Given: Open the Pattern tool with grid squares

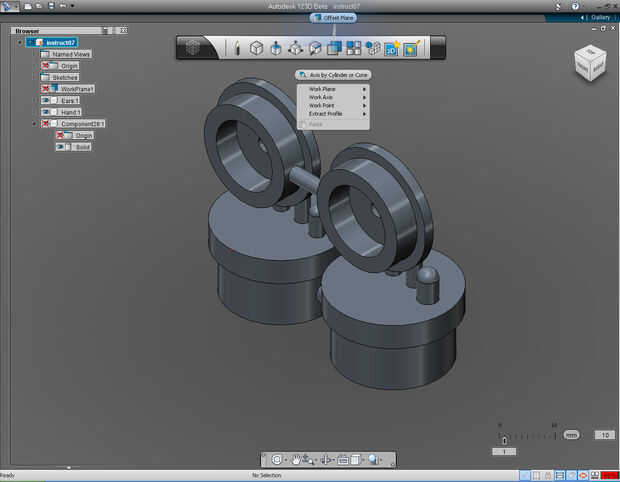Looking at the screenshot, I should pos(353,47).
